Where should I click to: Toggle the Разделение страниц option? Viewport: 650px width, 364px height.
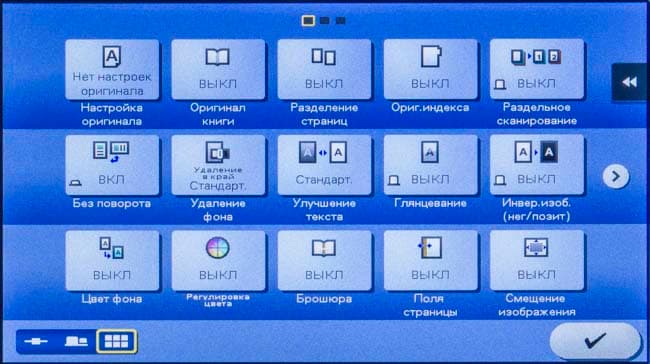point(324,70)
